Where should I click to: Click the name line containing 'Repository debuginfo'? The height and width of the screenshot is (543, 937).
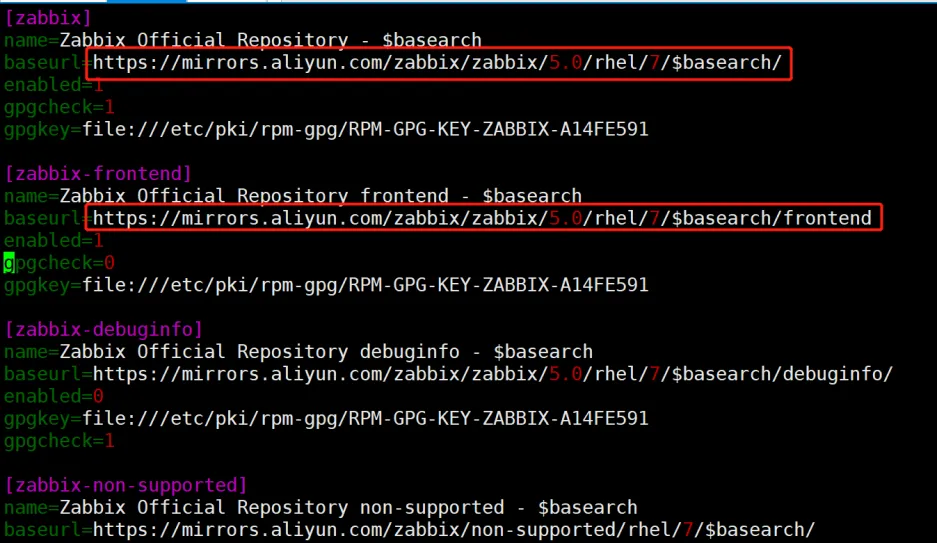pos(298,352)
